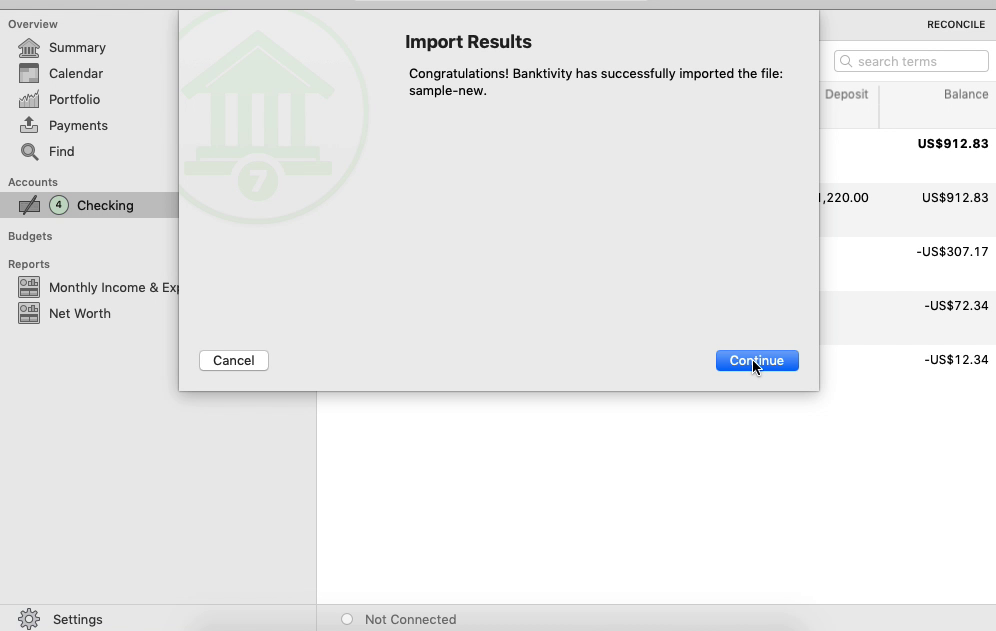Click the Not Connected status indicator circle
Image resolution: width=996 pixels, height=631 pixels.
(347, 619)
